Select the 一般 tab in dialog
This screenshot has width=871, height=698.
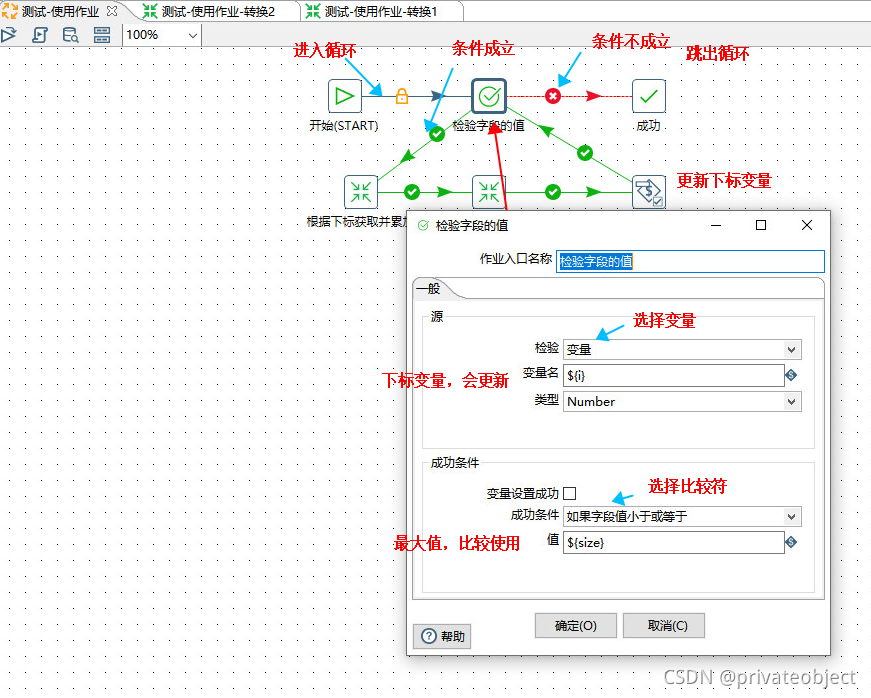pos(429,288)
